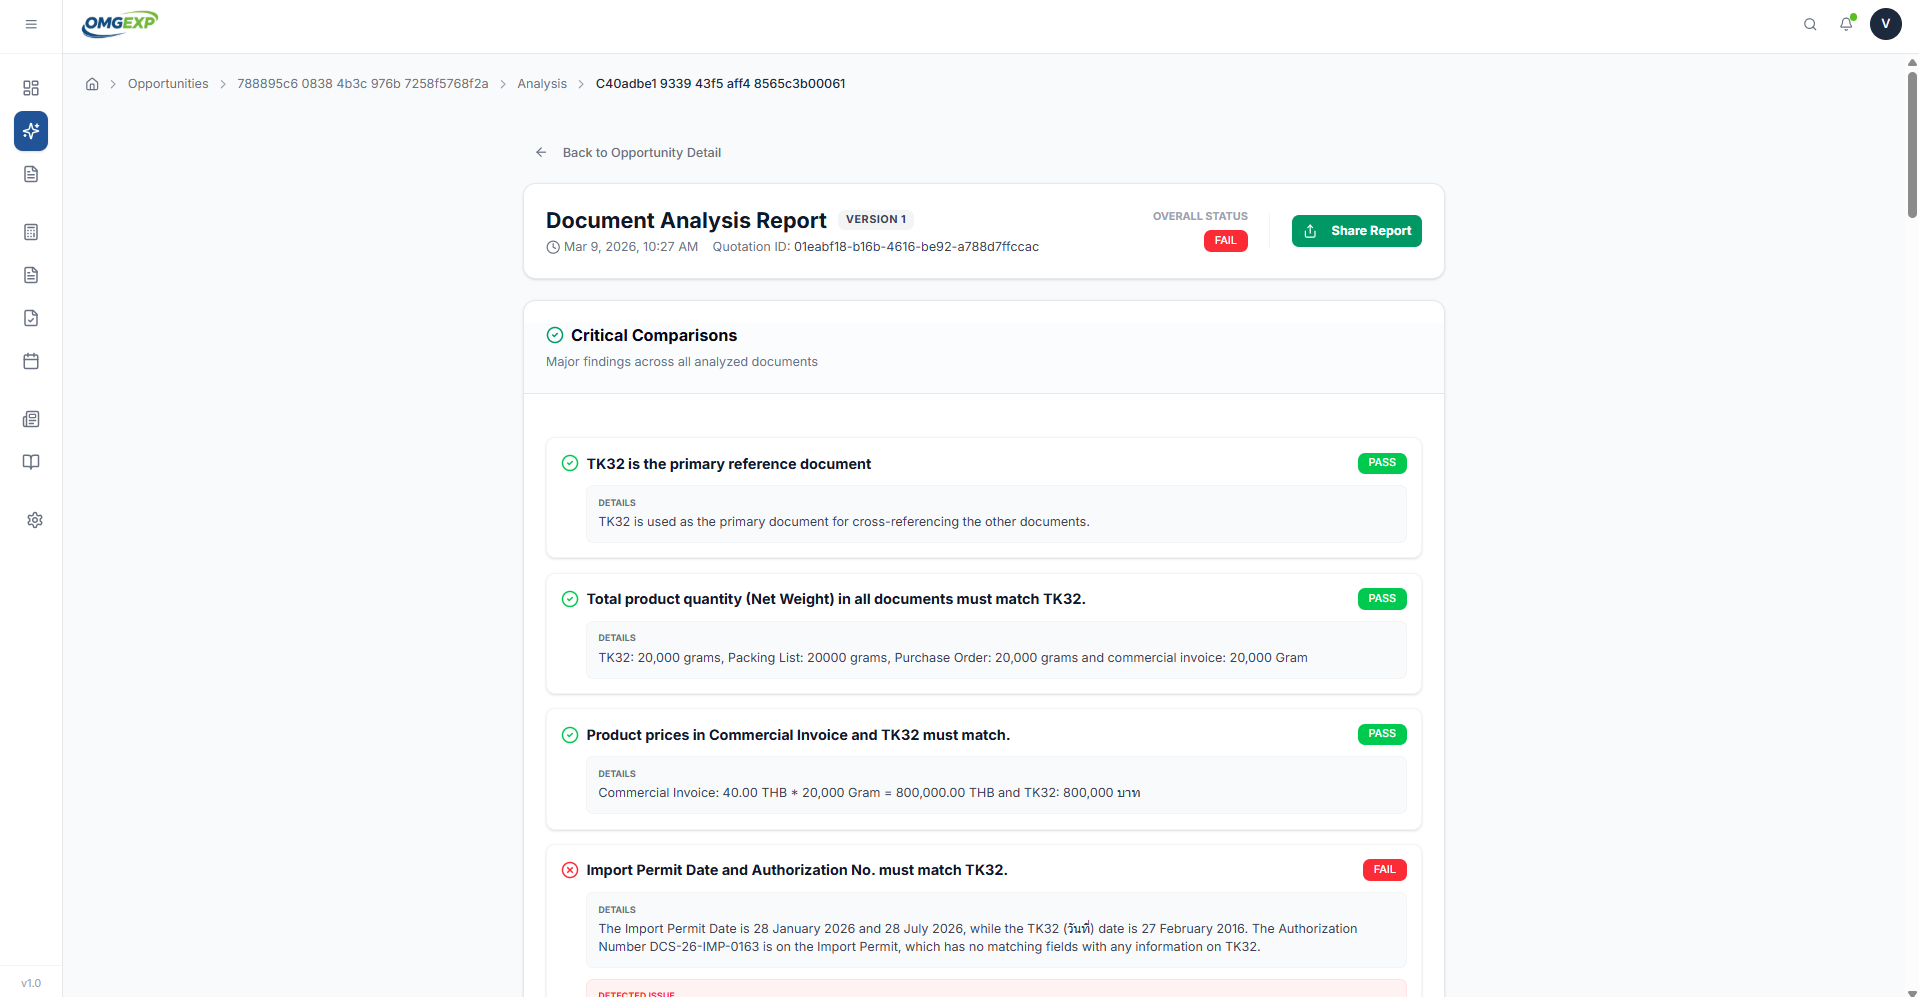Navigate to Analysis breadcrumb
1919x997 pixels.
coord(542,84)
